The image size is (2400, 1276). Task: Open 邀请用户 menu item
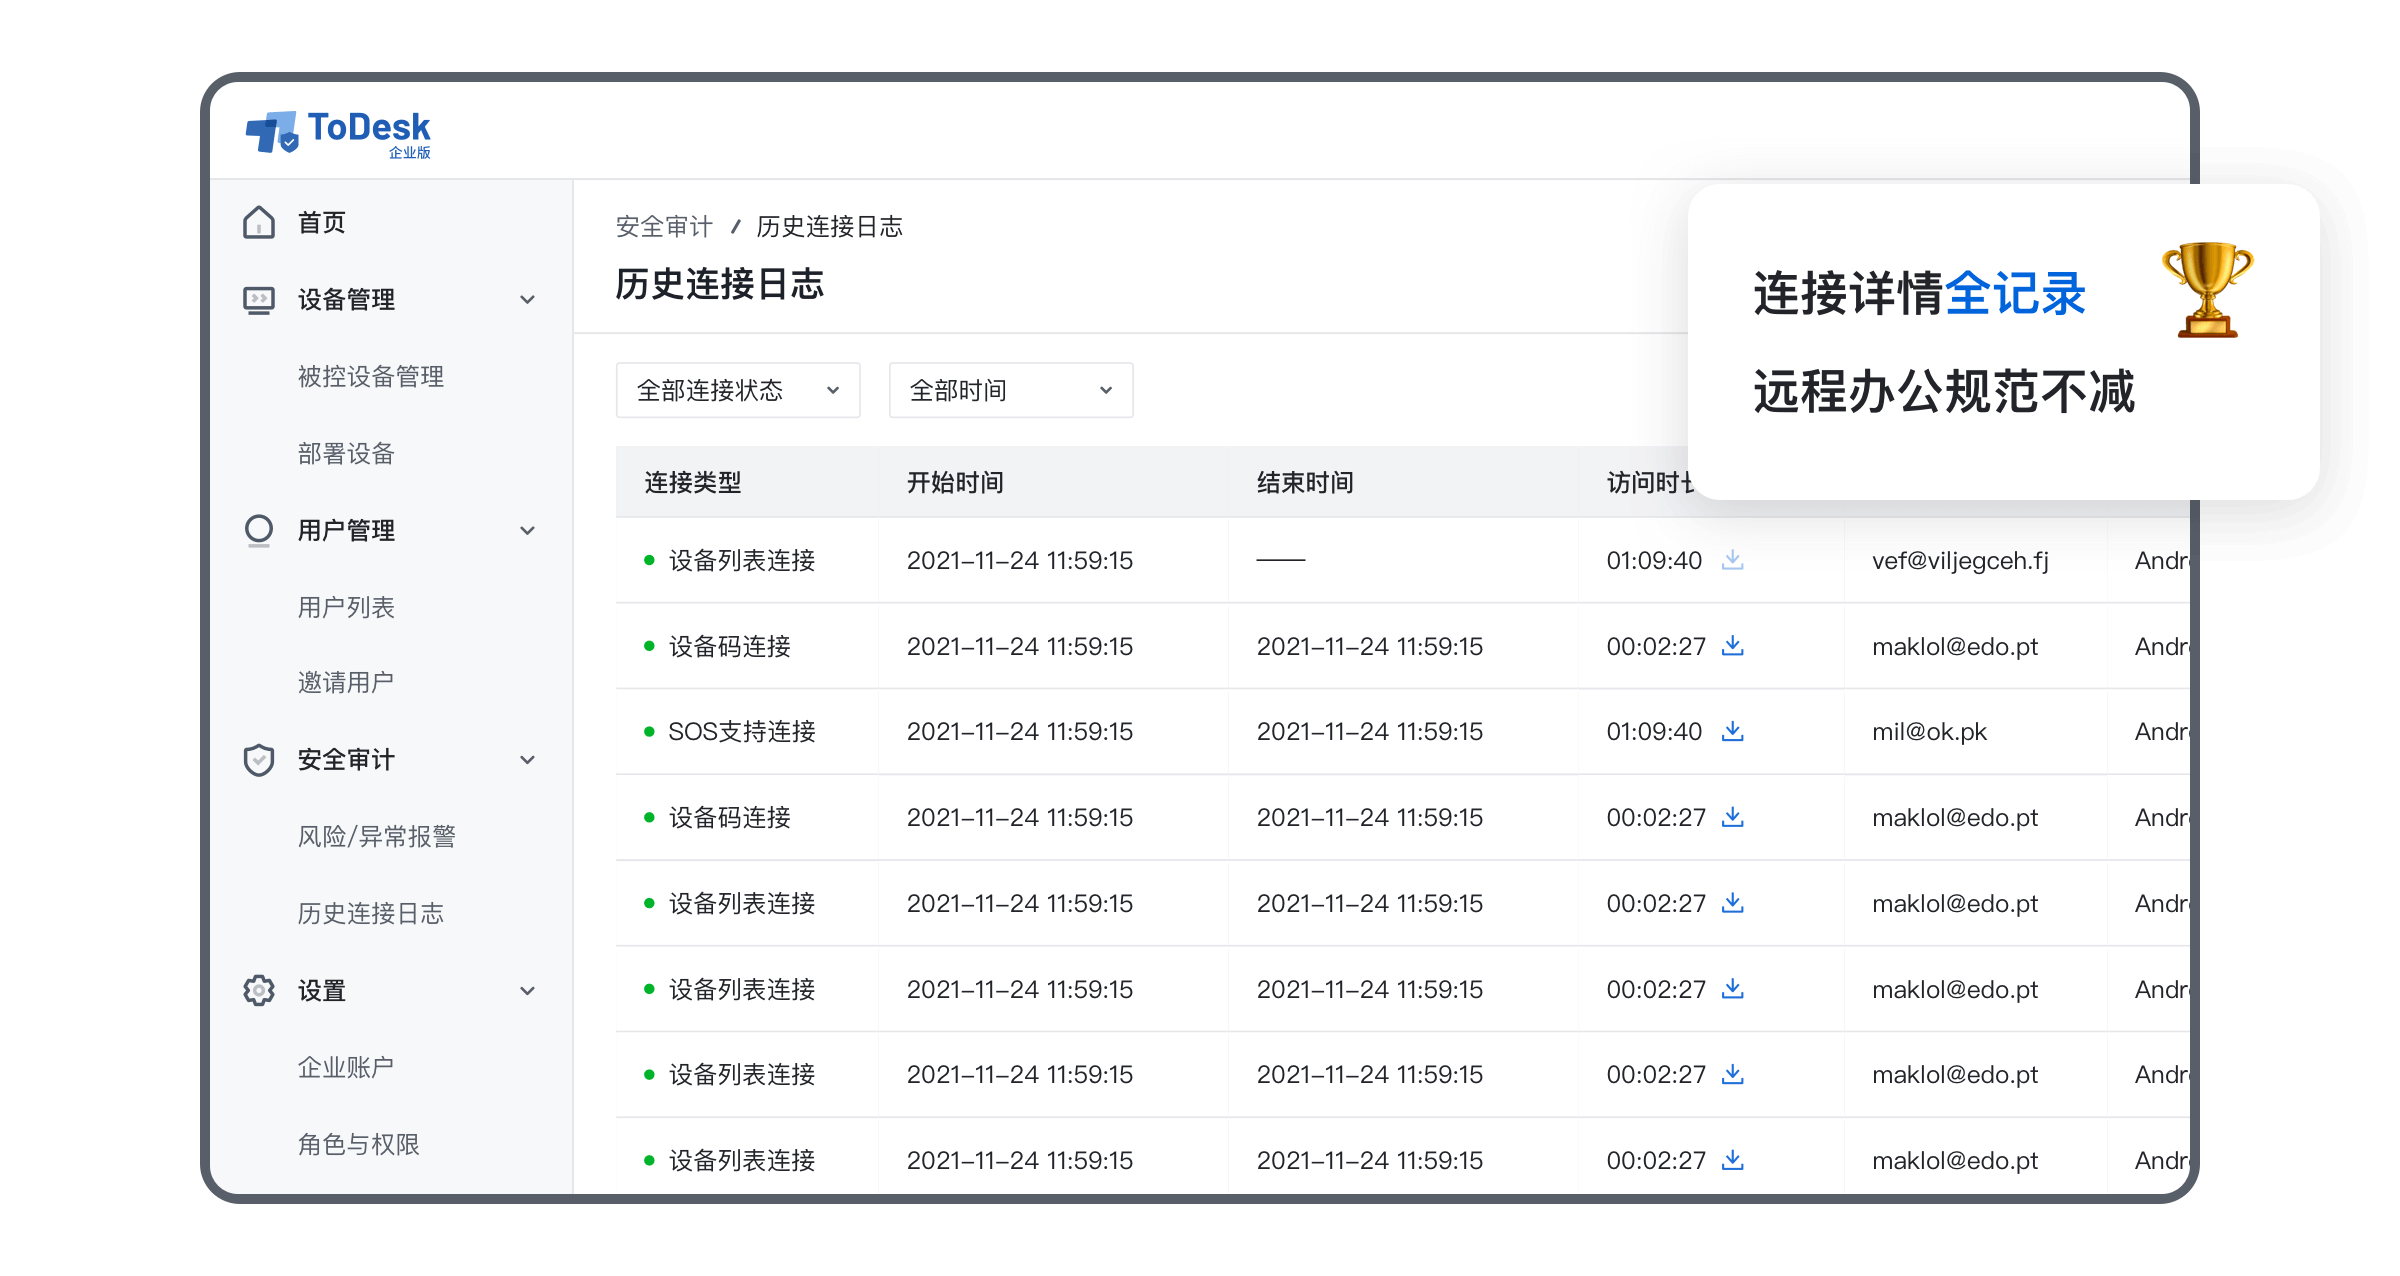pyautogui.click(x=346, y=683)
